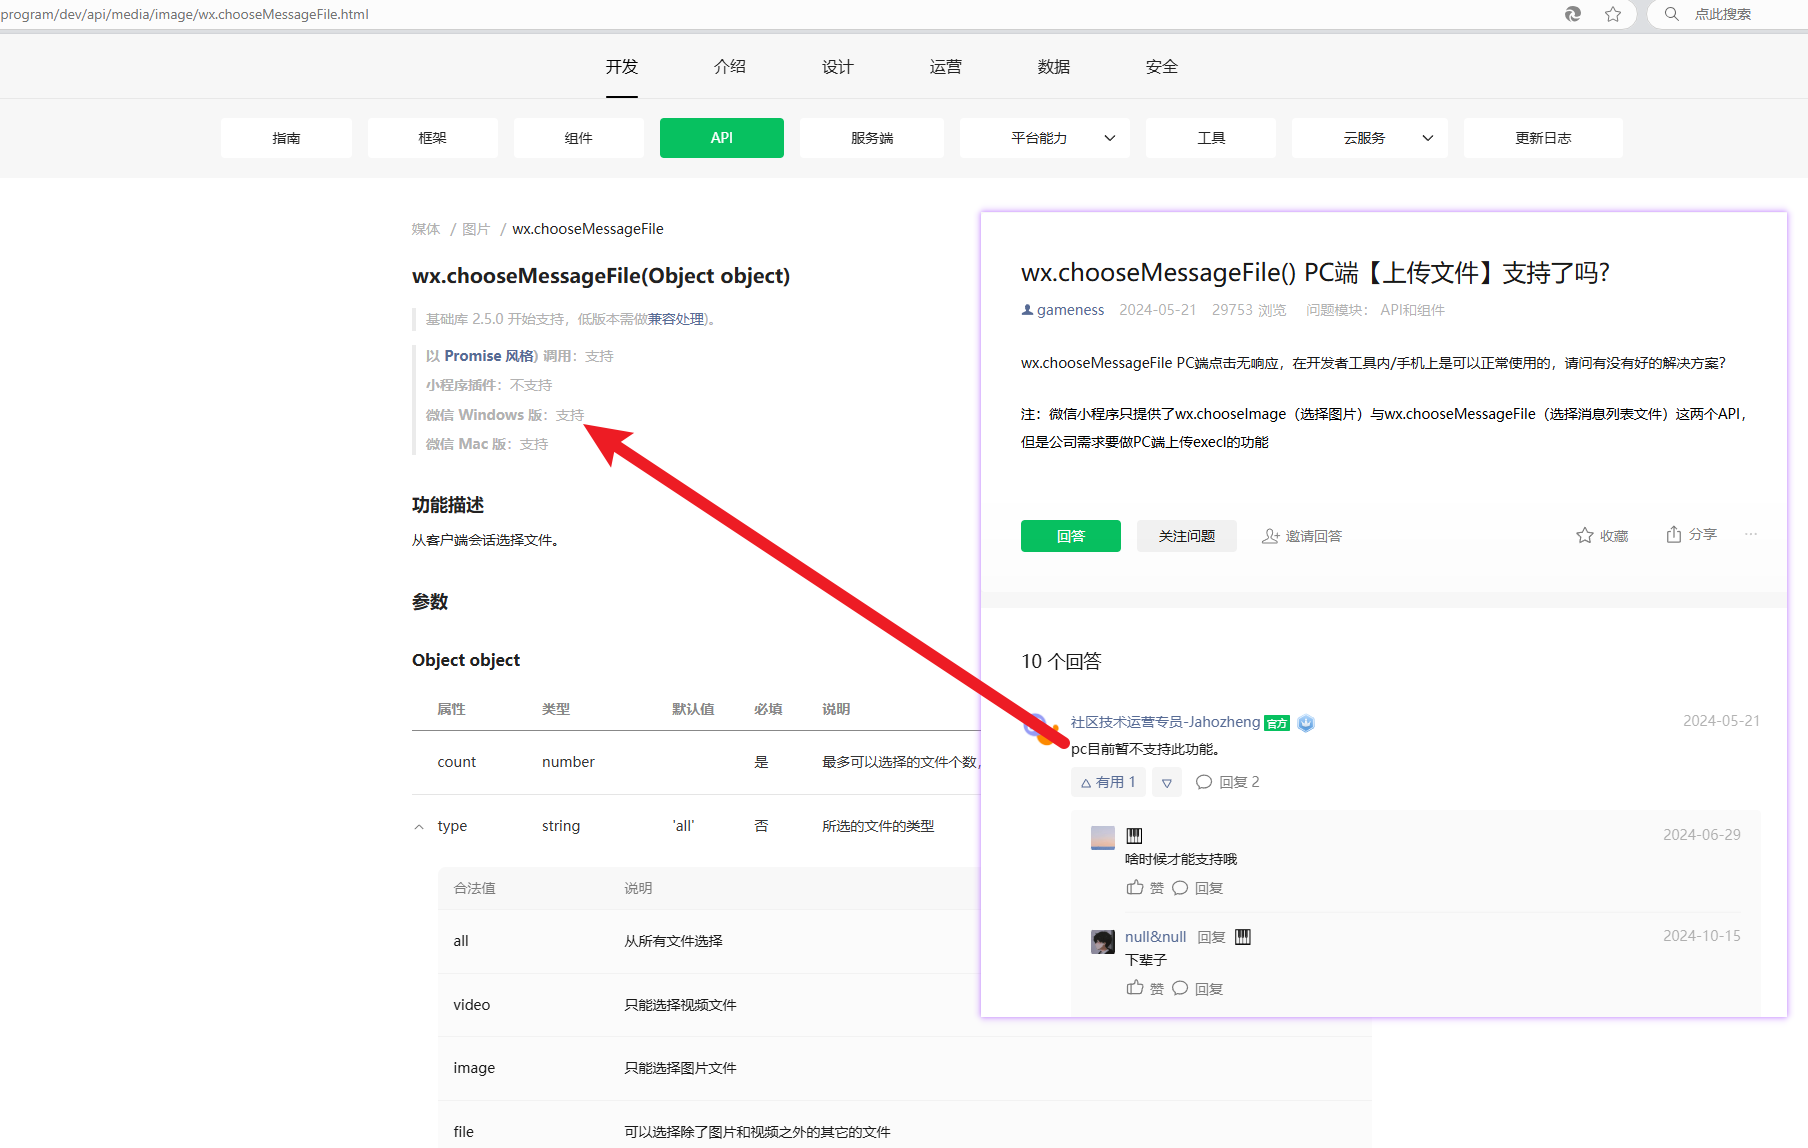1808x1148 pixels.
Task: Click the 收藏 star icon
Action: coord(1584,535)
